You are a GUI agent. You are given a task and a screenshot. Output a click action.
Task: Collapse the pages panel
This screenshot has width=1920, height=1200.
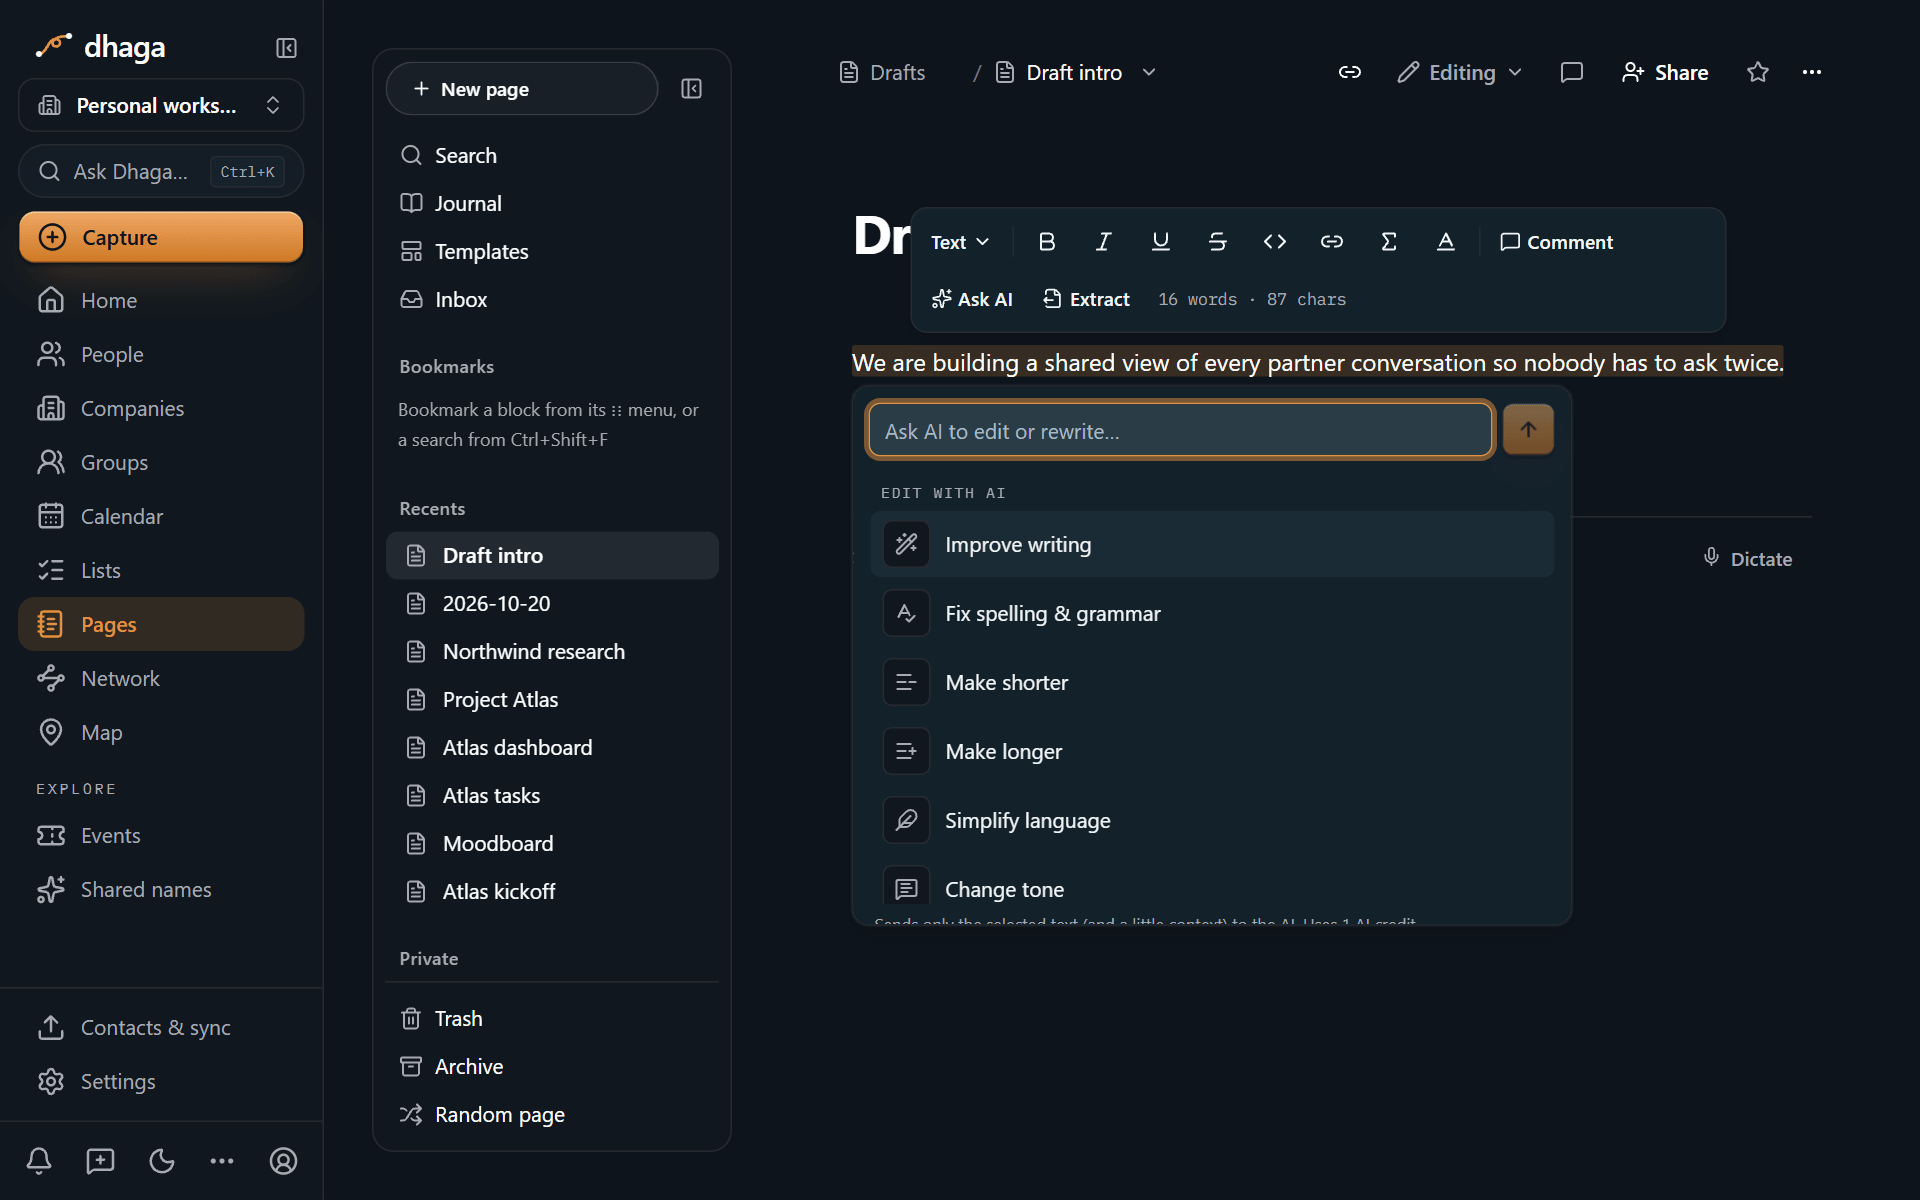691,89
